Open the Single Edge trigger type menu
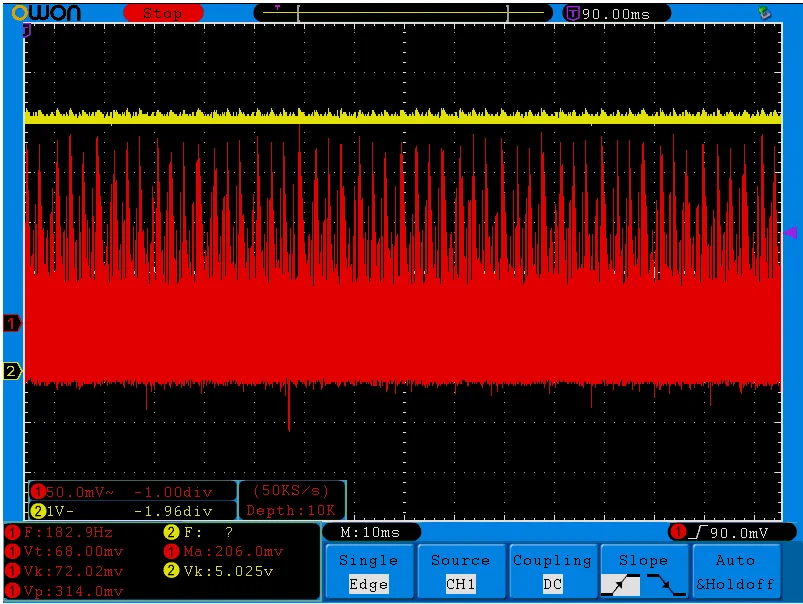This screenshot has width=803, height=604. pos(368,572)
